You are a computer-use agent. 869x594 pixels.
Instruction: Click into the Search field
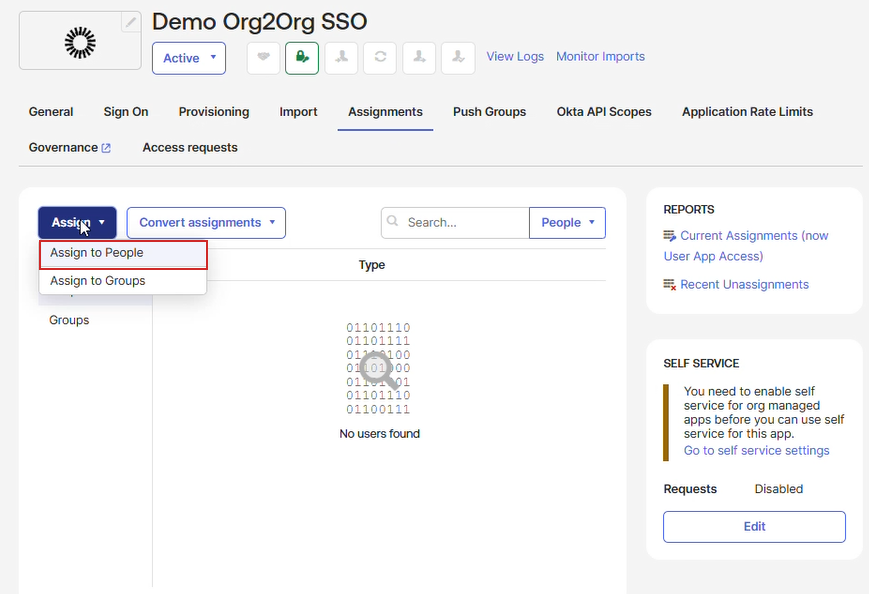point(455,223)
